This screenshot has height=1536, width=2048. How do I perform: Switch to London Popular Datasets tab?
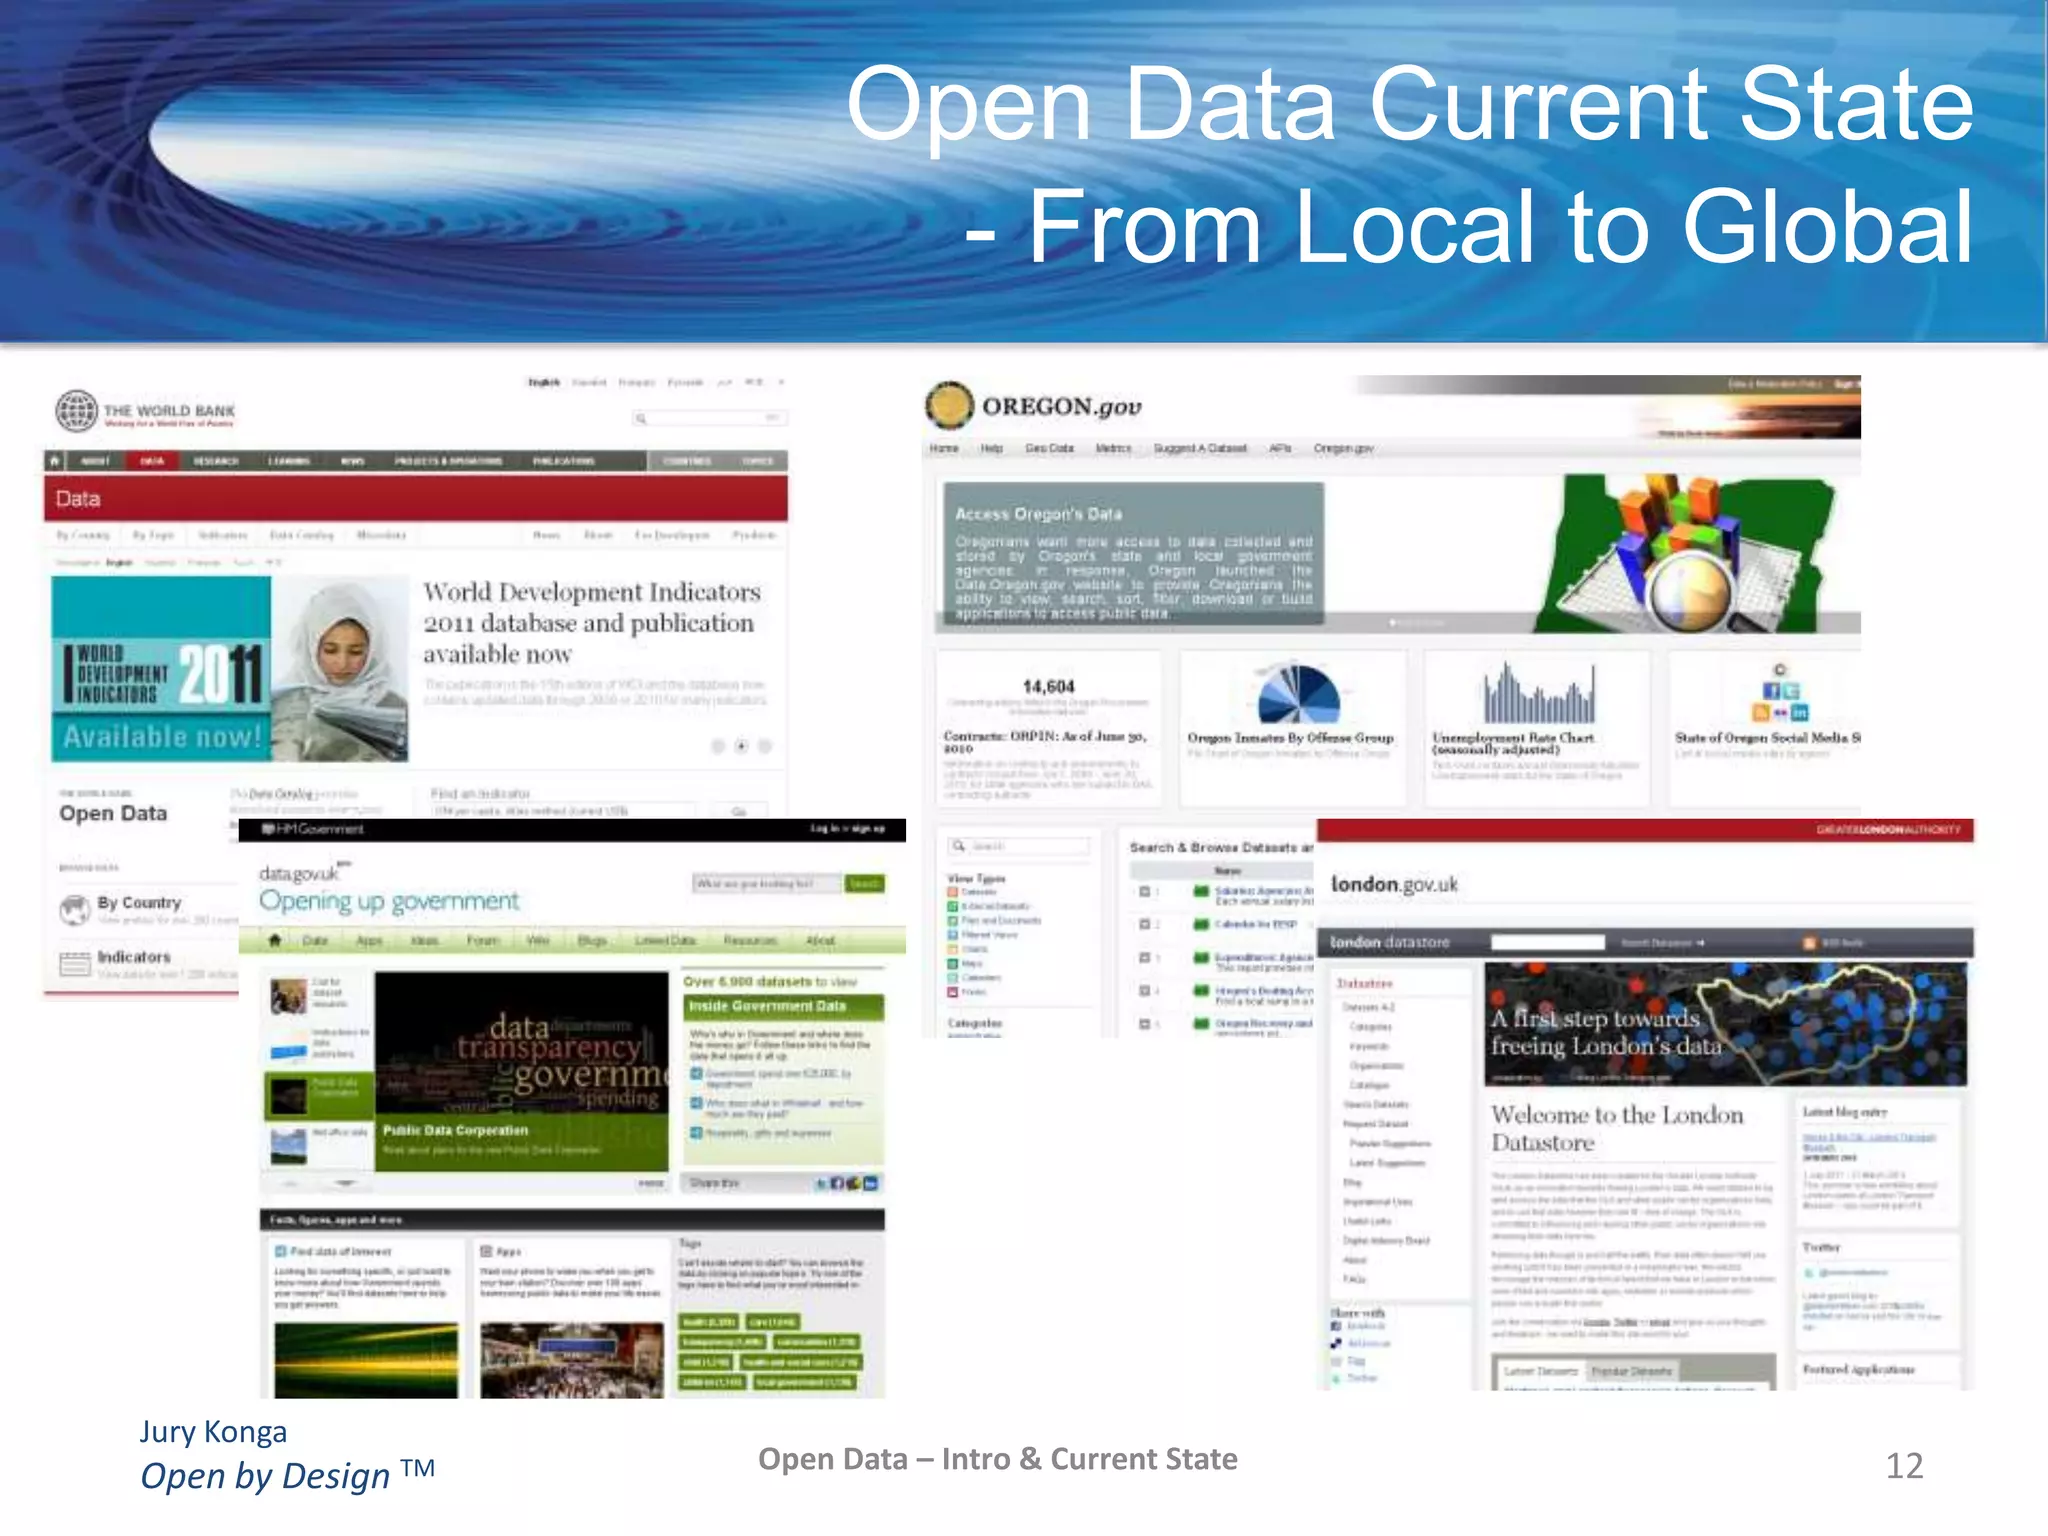[x=1631, y=1371]
